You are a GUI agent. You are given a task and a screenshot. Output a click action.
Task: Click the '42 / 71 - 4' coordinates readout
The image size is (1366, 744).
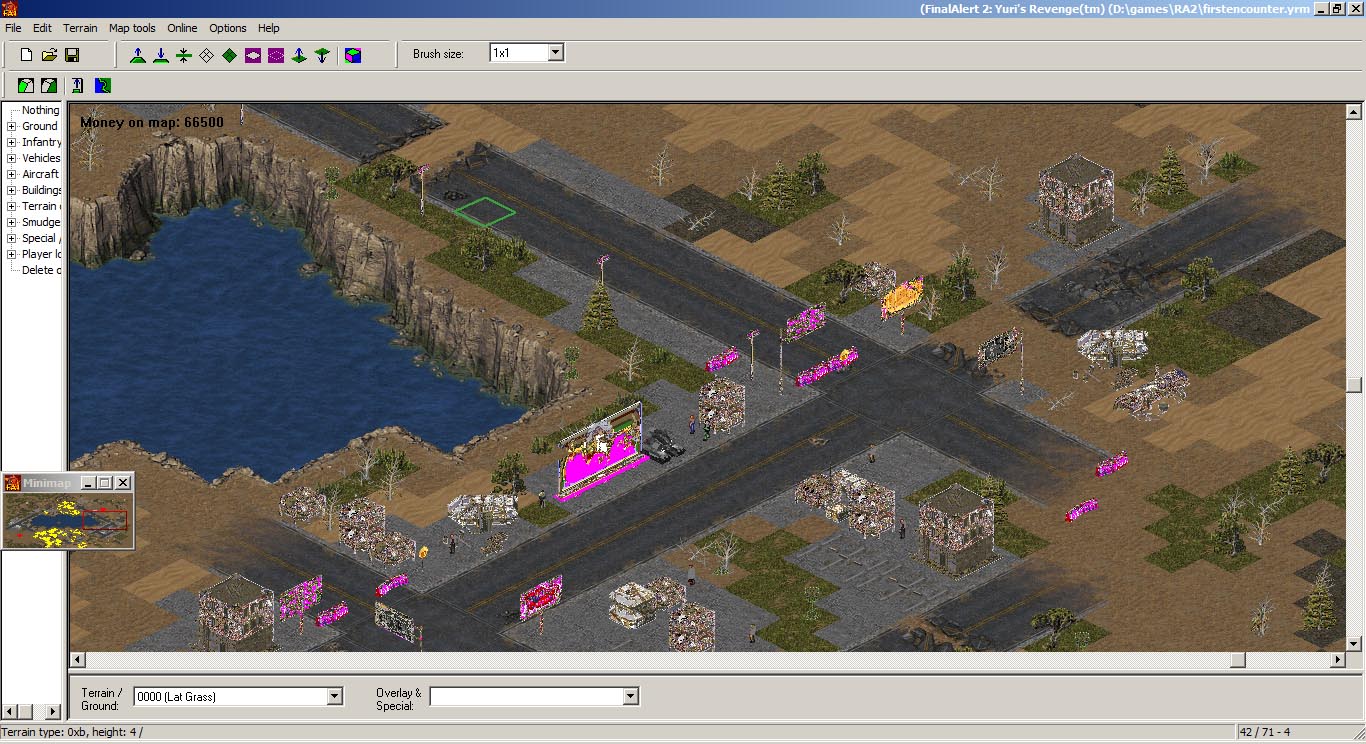click(x=1266, y=733)
